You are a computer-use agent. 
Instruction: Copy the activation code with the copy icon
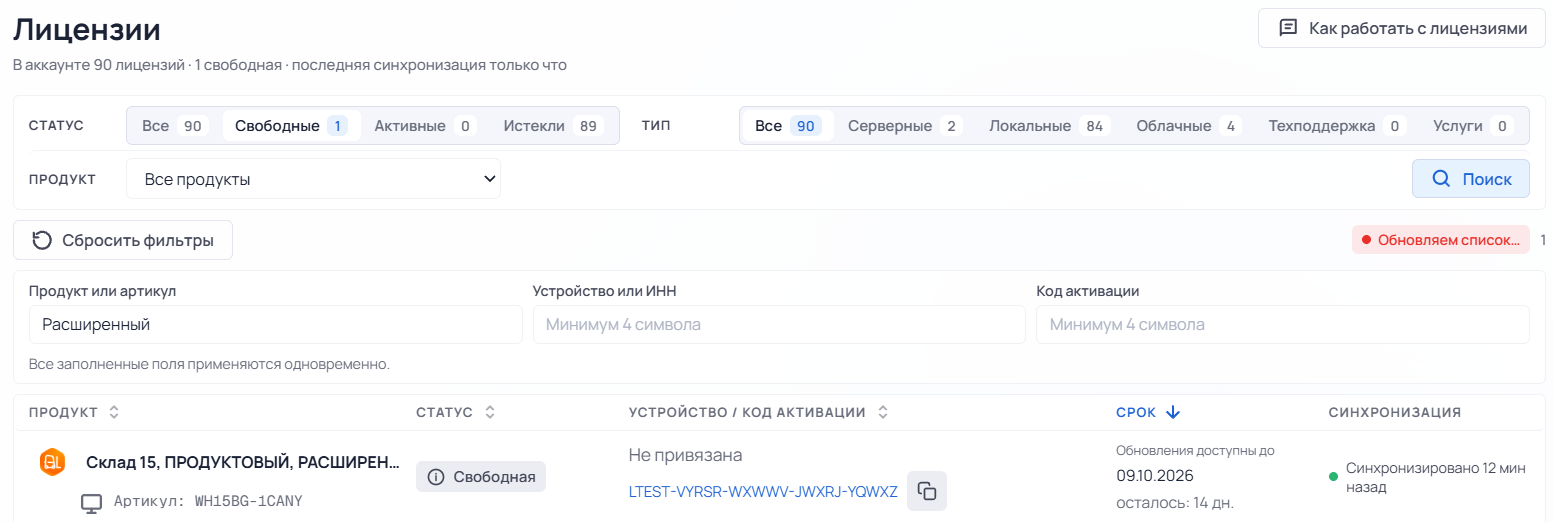coord(927,491)
